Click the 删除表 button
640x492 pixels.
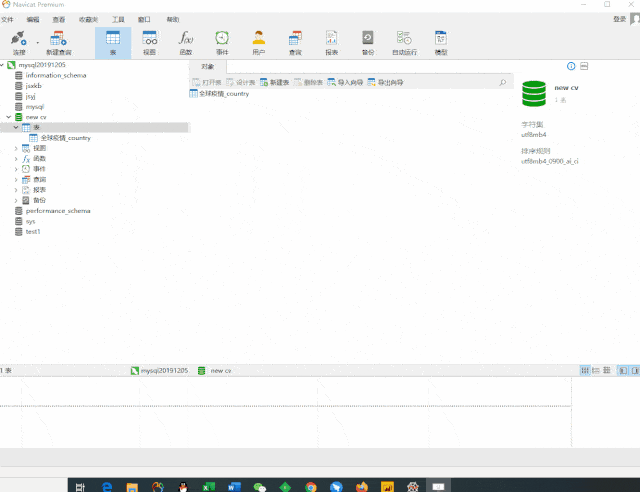pyautogui.click(x=309, y=82)
